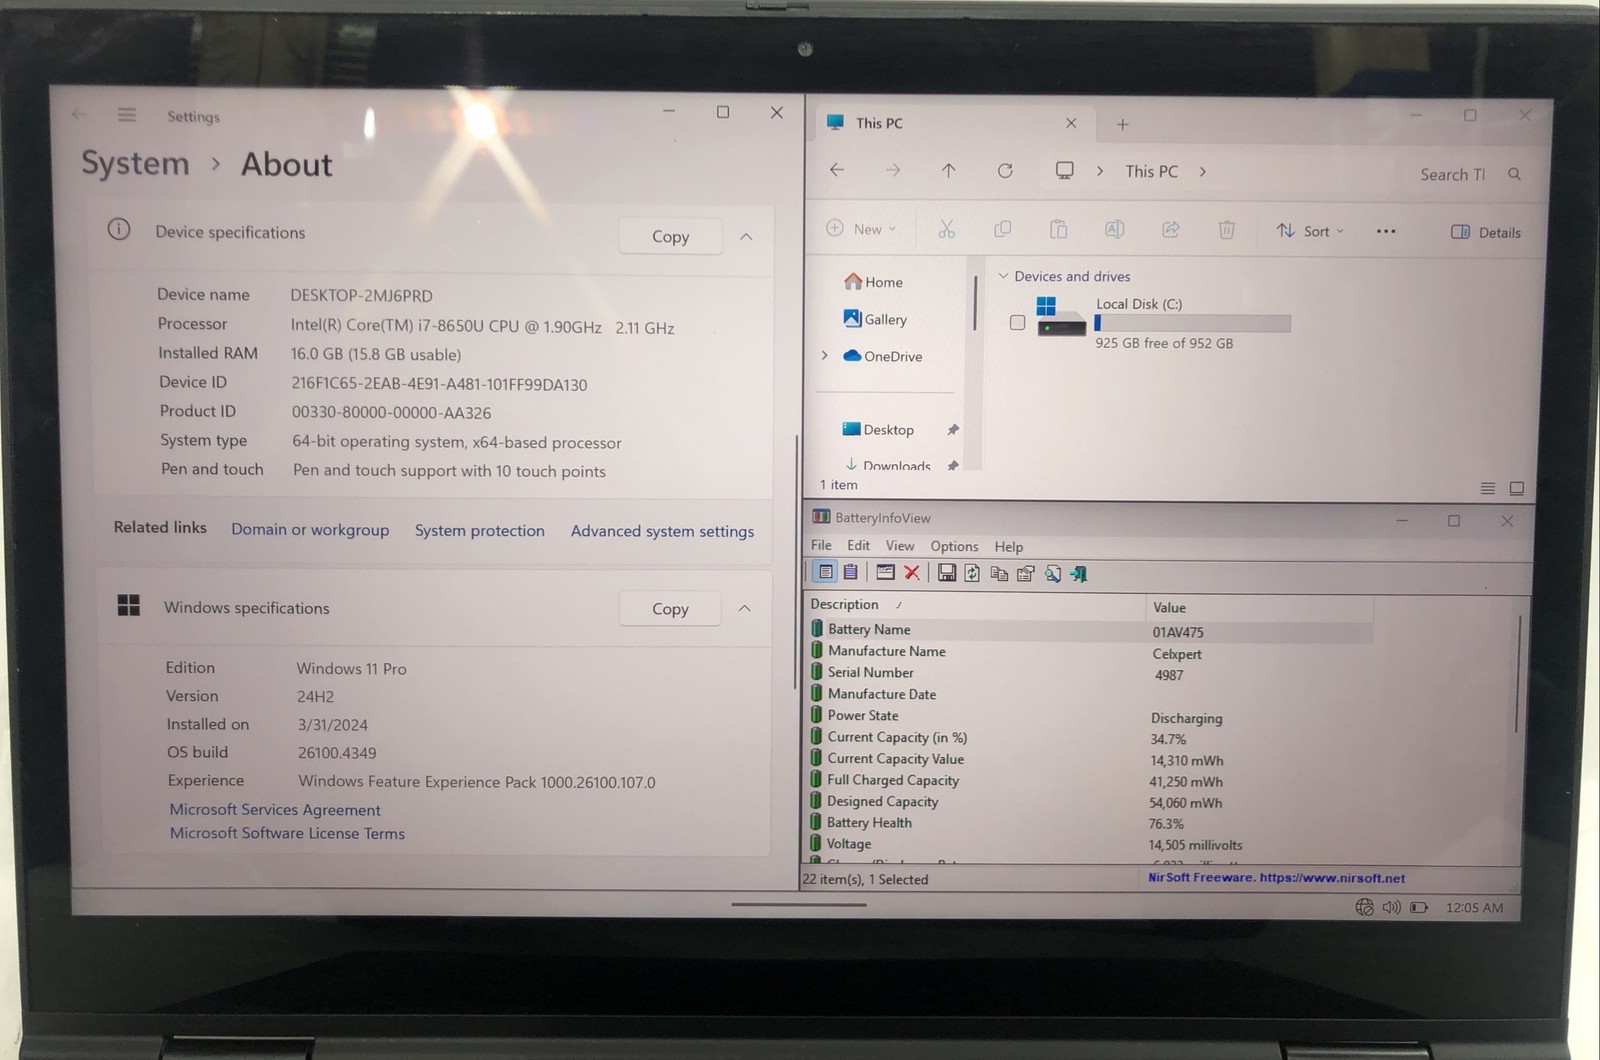Switch Explorer to details list view icon
Viewport: 1600px width, 1060px height.
[1488, 488]
